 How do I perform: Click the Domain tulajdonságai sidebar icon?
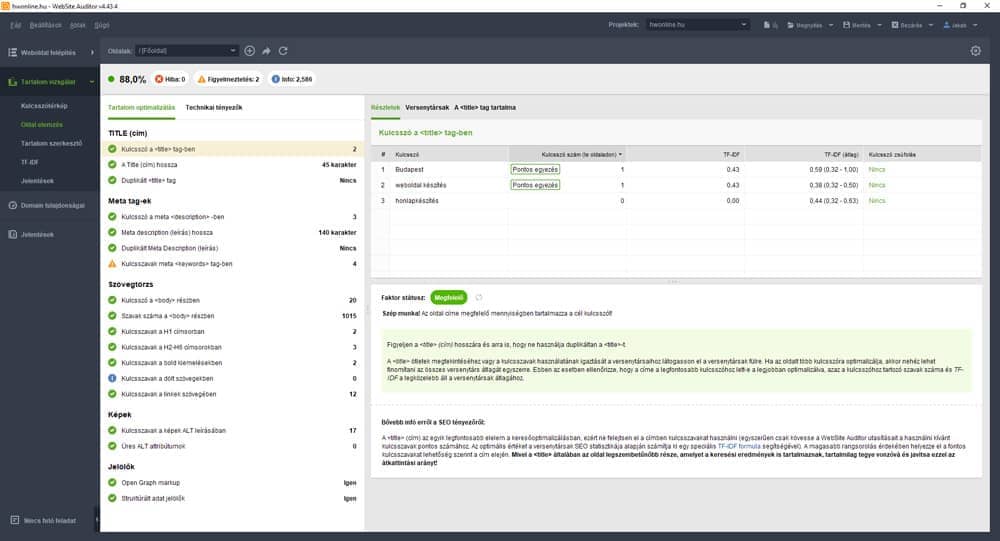[12, 205]
